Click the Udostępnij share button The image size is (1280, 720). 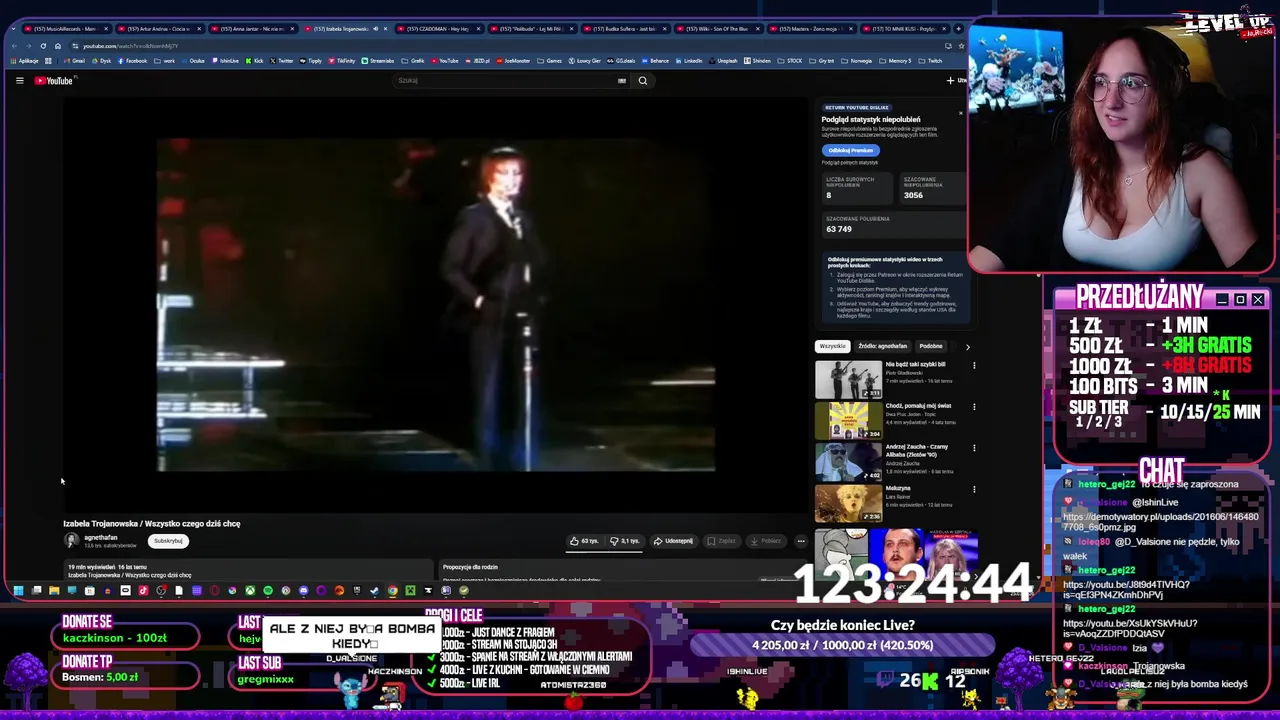click(x=673, y=541)
